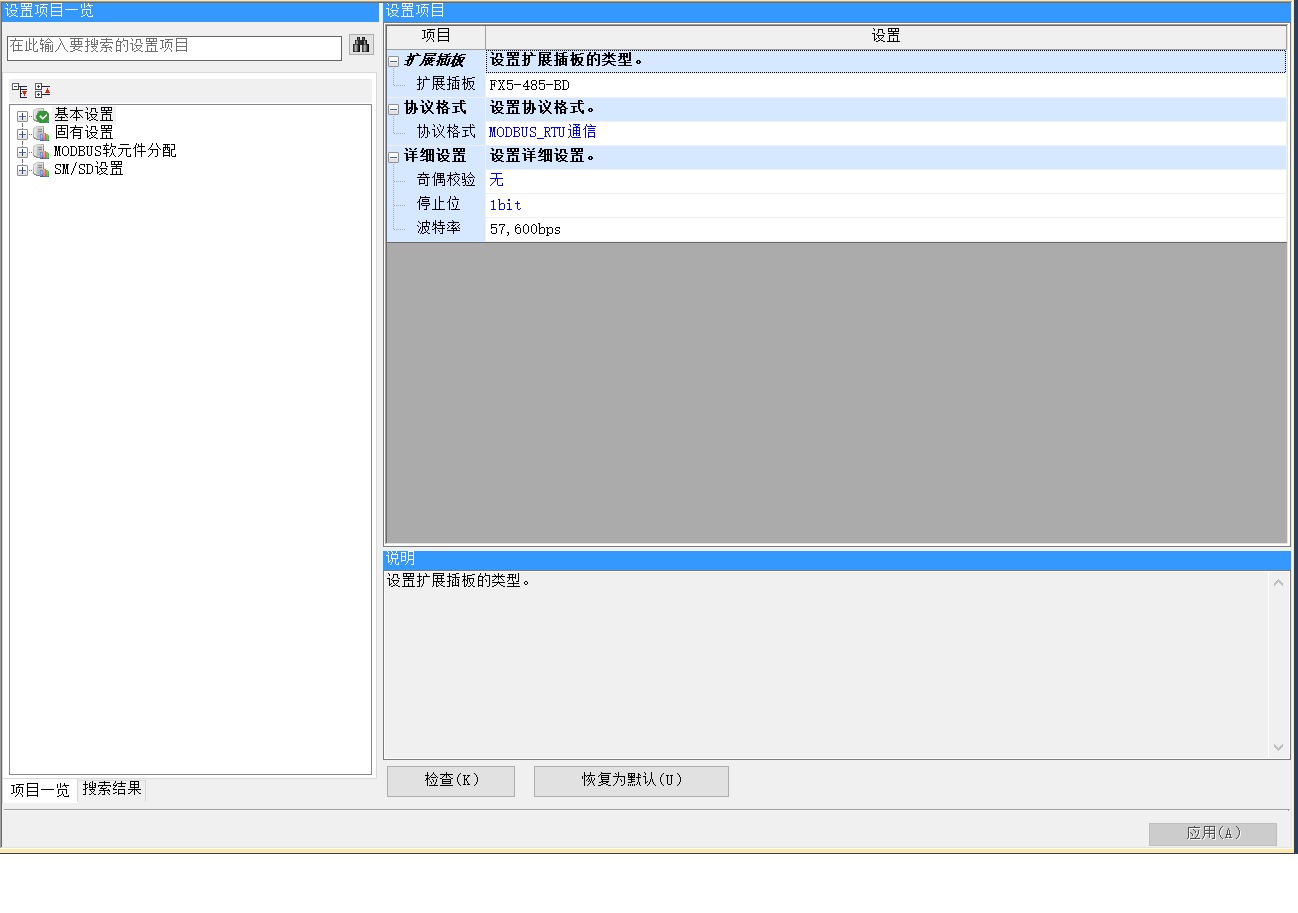Click the 检查(K) button
Screen dimensions: 1298x913
(451, 781)
